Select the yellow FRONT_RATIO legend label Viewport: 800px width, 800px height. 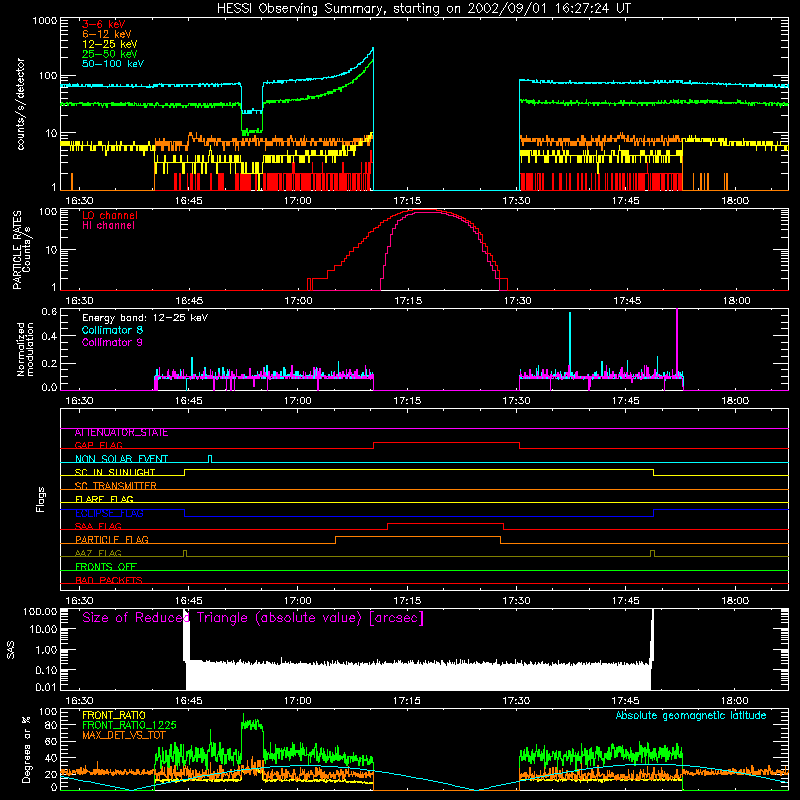point(114,715)
